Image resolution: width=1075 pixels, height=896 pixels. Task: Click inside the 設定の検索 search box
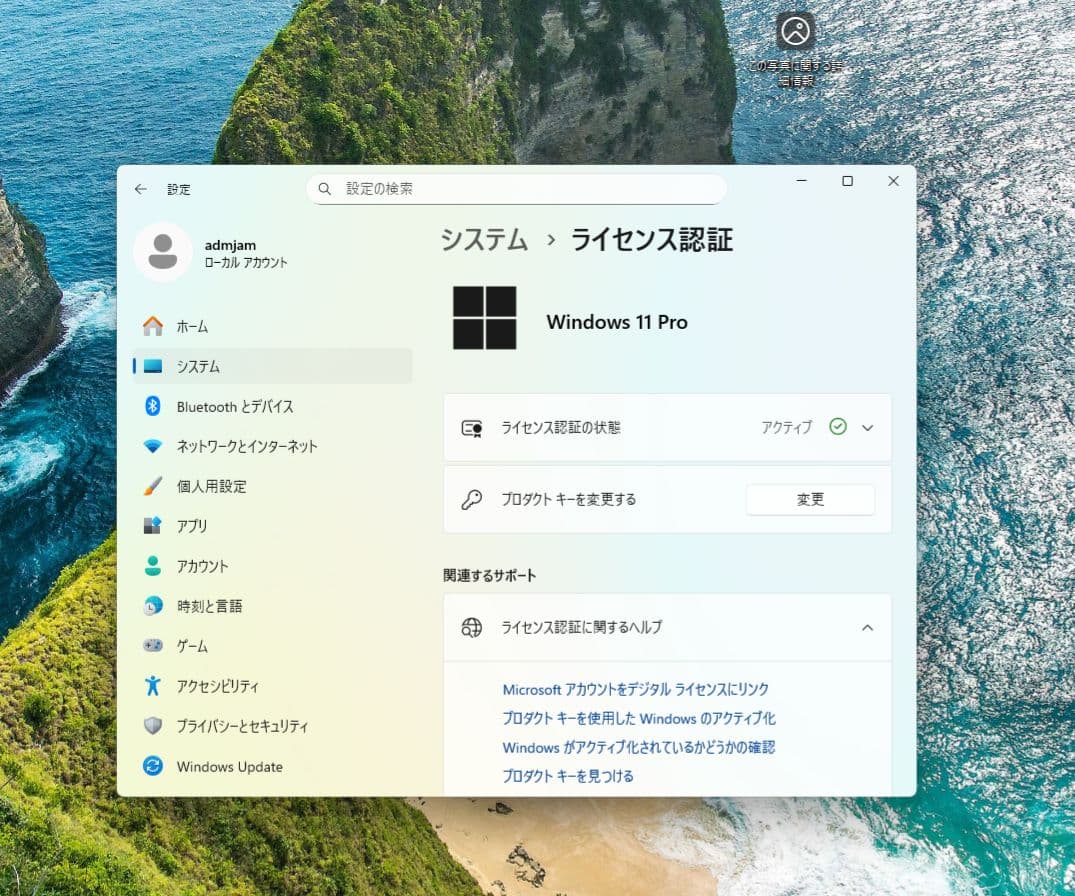click(x=516, y=188)
